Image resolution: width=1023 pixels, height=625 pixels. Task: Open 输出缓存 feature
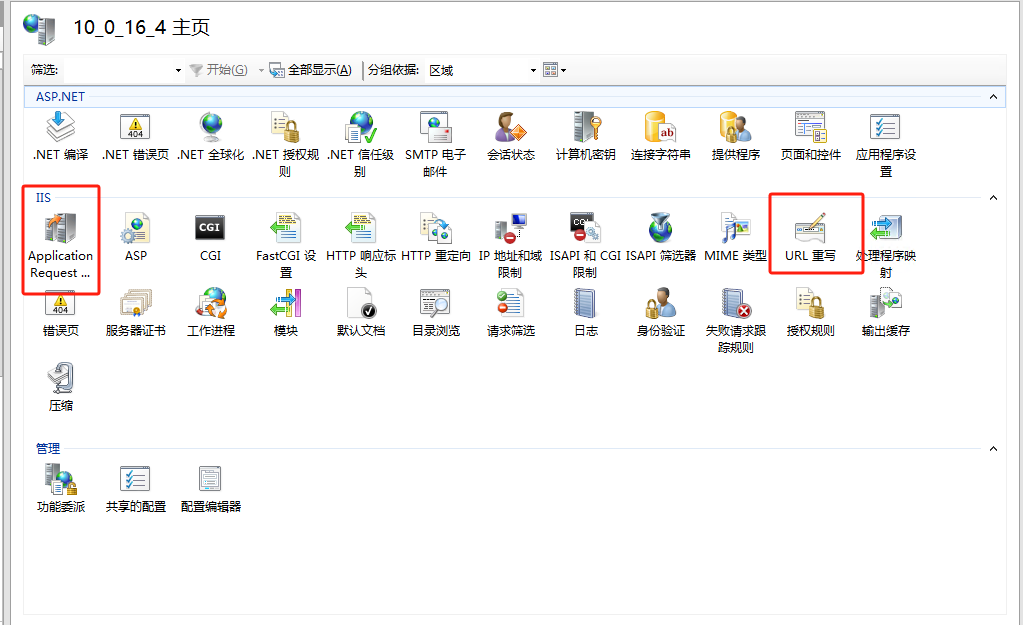coord(885,313)
